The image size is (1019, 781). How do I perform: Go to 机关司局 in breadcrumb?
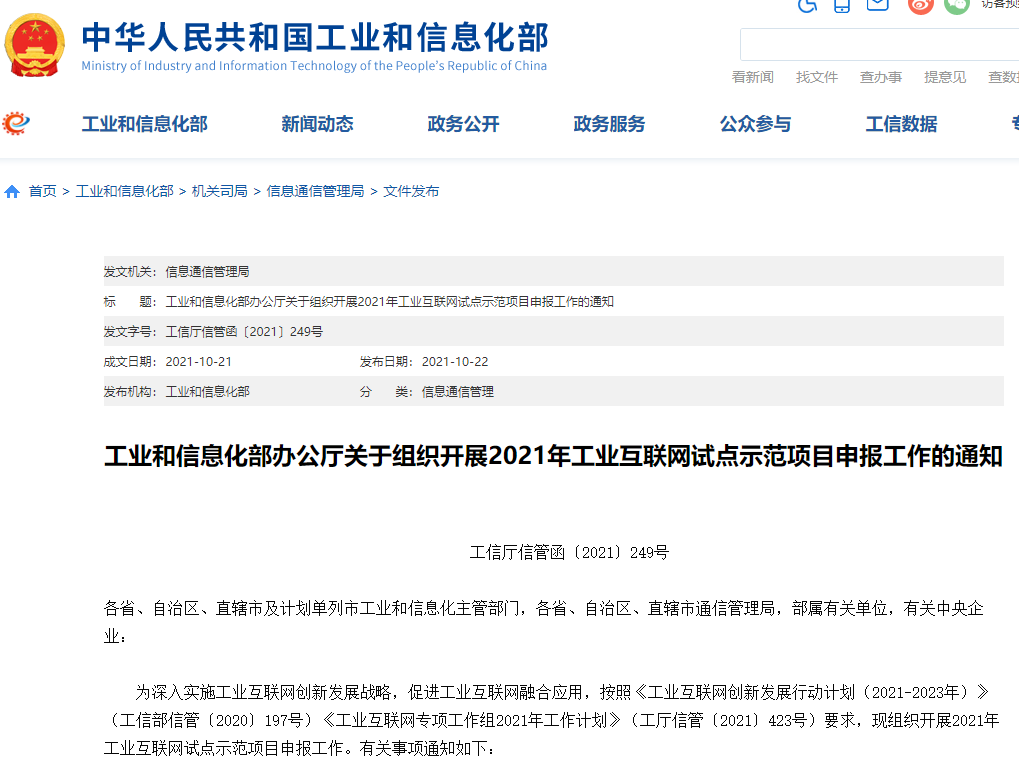pyautogui.click(x=219, y=191)
